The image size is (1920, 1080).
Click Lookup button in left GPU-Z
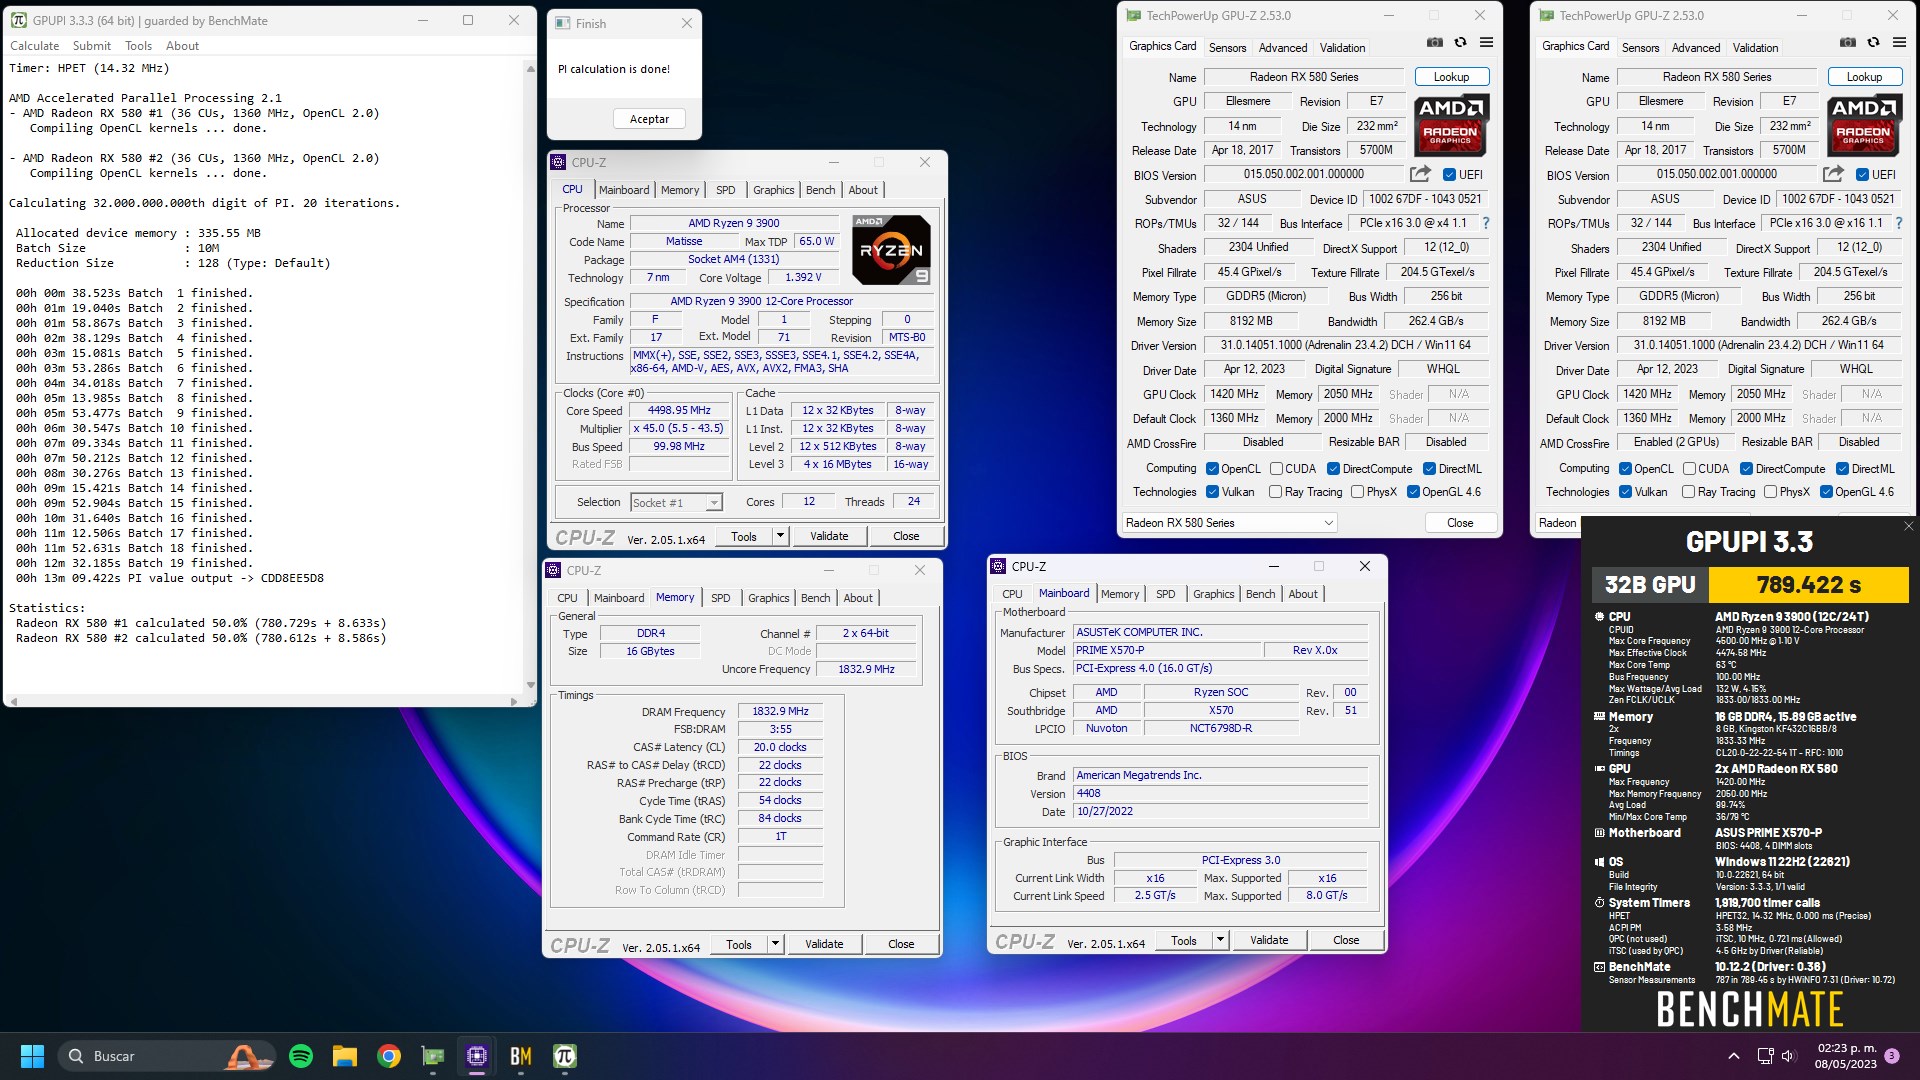[1451, 77]
